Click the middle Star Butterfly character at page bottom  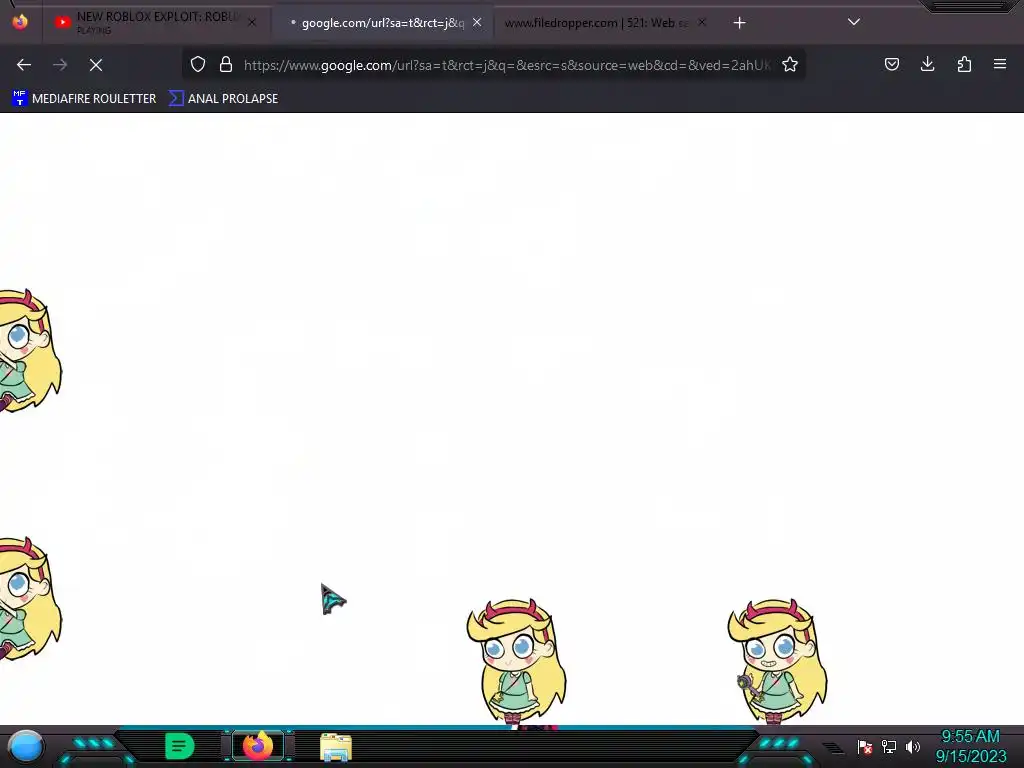tap(516, 662)
